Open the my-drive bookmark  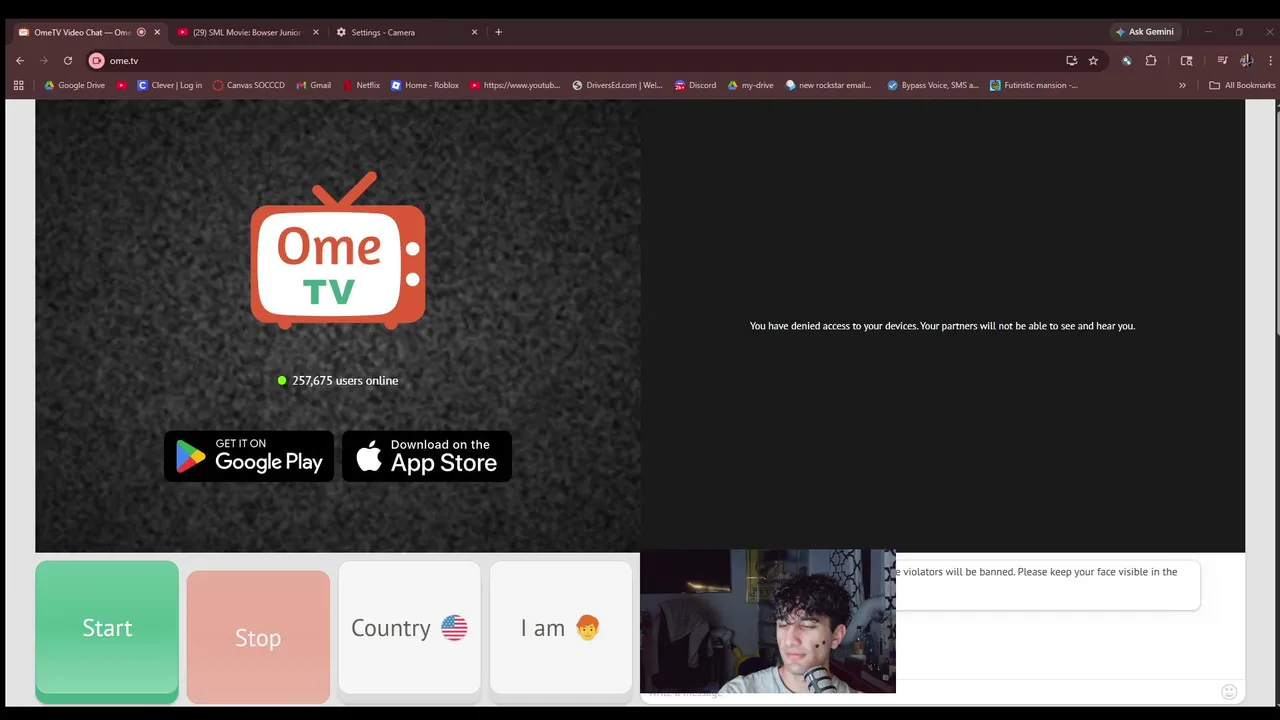(751, 85)
